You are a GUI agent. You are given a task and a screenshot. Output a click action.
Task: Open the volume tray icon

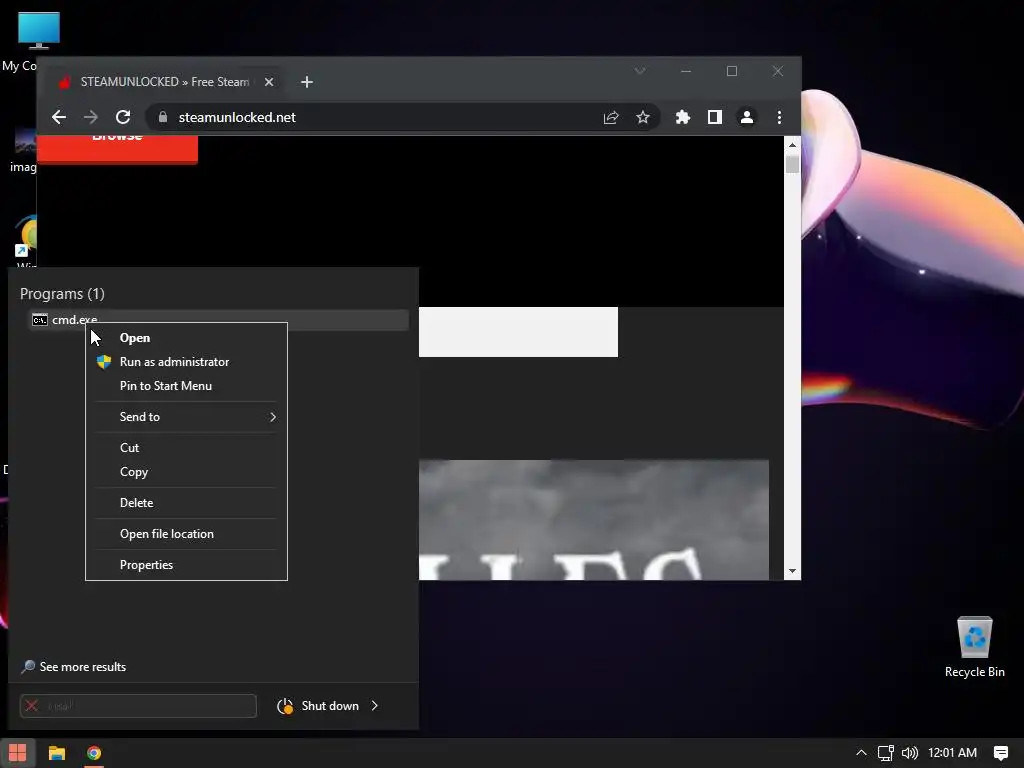[x=909, y=753]
